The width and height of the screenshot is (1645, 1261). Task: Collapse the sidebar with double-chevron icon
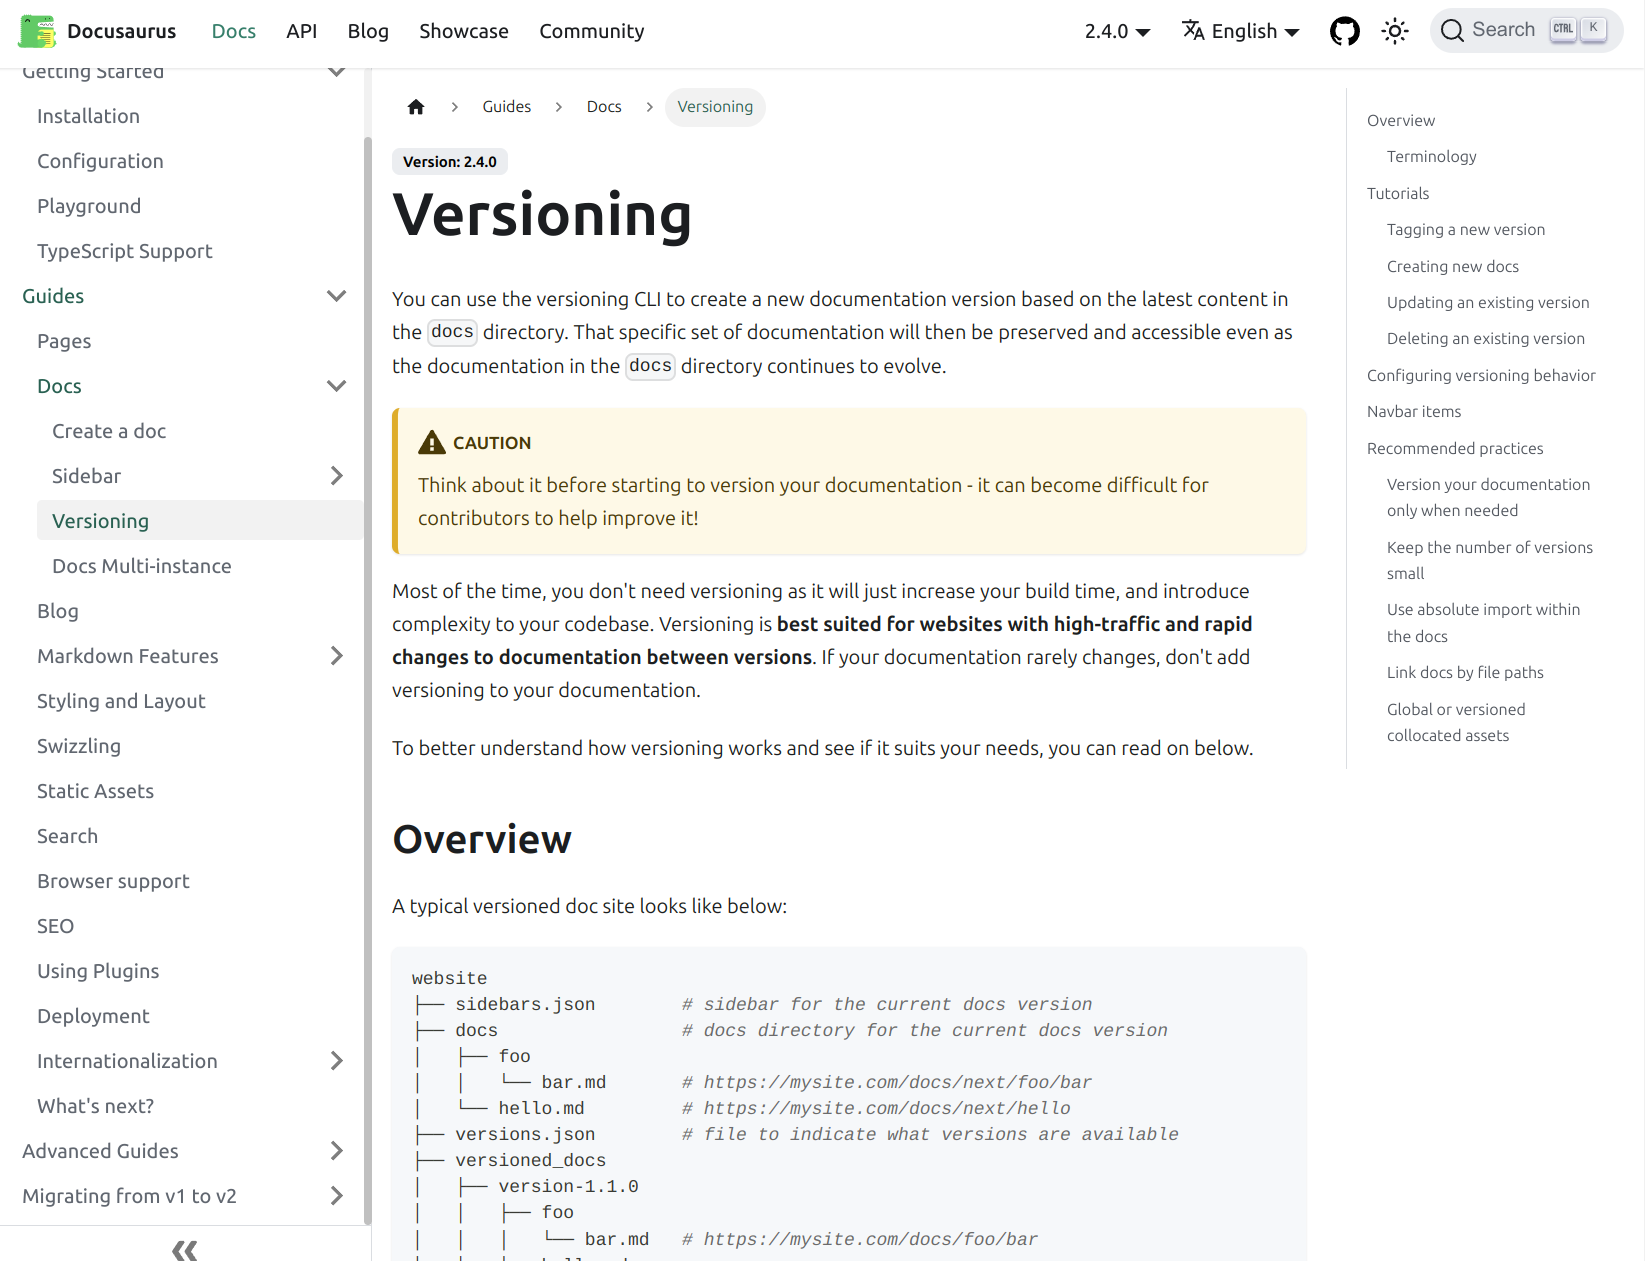(185, 1248)
